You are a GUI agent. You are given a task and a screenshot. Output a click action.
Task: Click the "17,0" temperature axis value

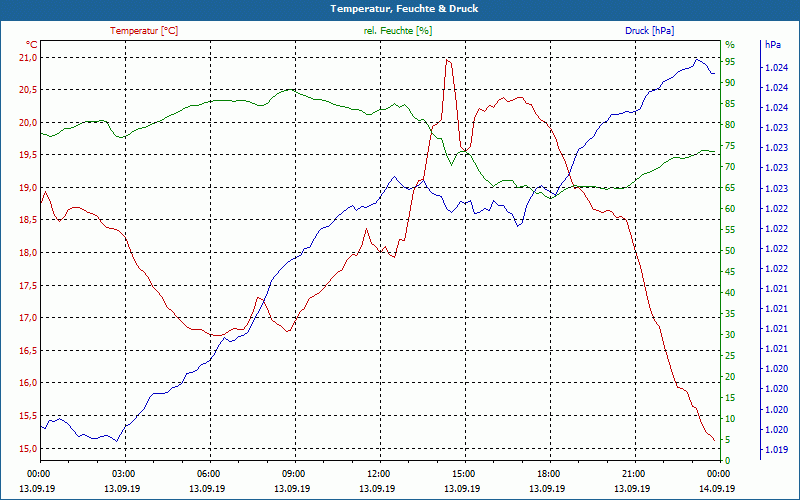pos(29,318)
